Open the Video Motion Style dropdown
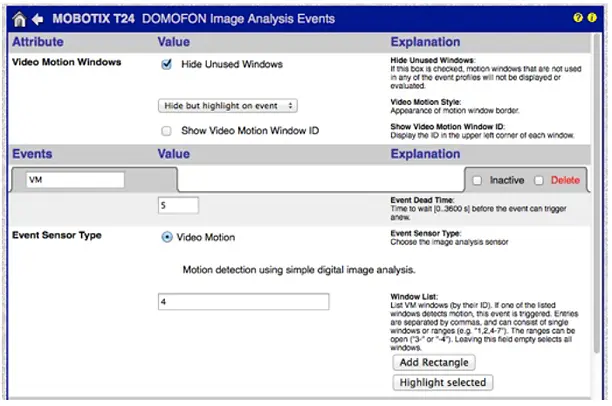 227,104
